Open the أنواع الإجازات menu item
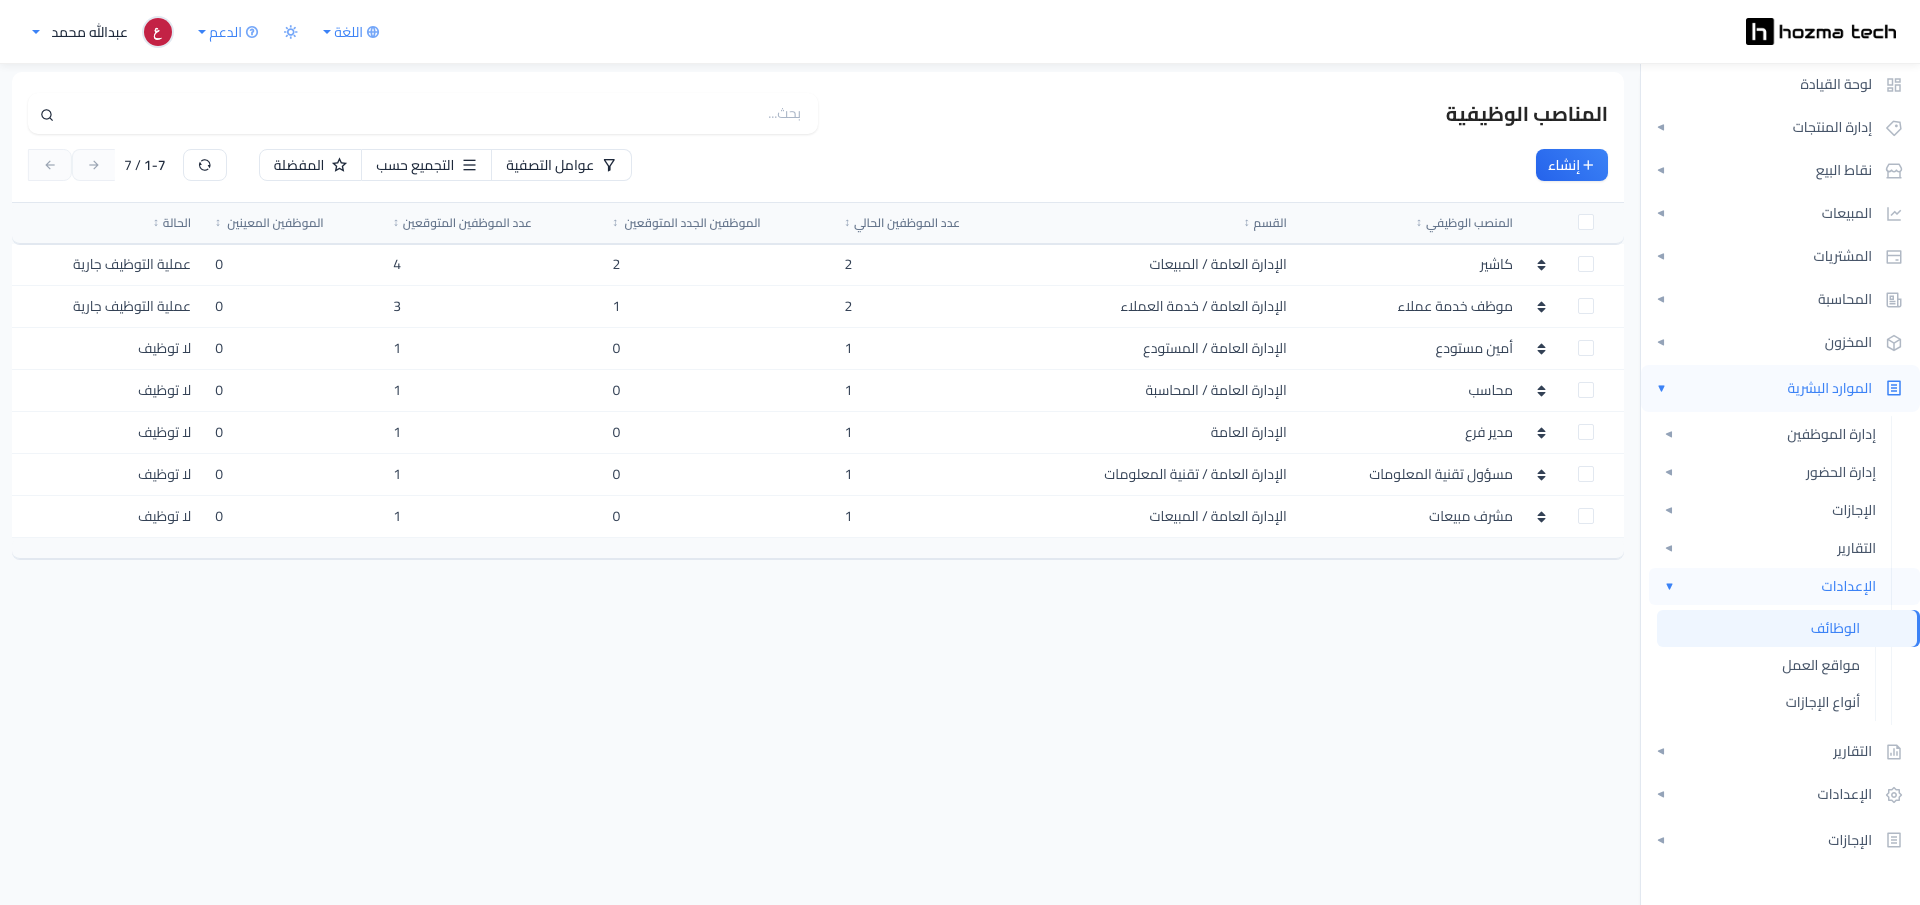The image size is (1920, 905). coord(1822,703)
